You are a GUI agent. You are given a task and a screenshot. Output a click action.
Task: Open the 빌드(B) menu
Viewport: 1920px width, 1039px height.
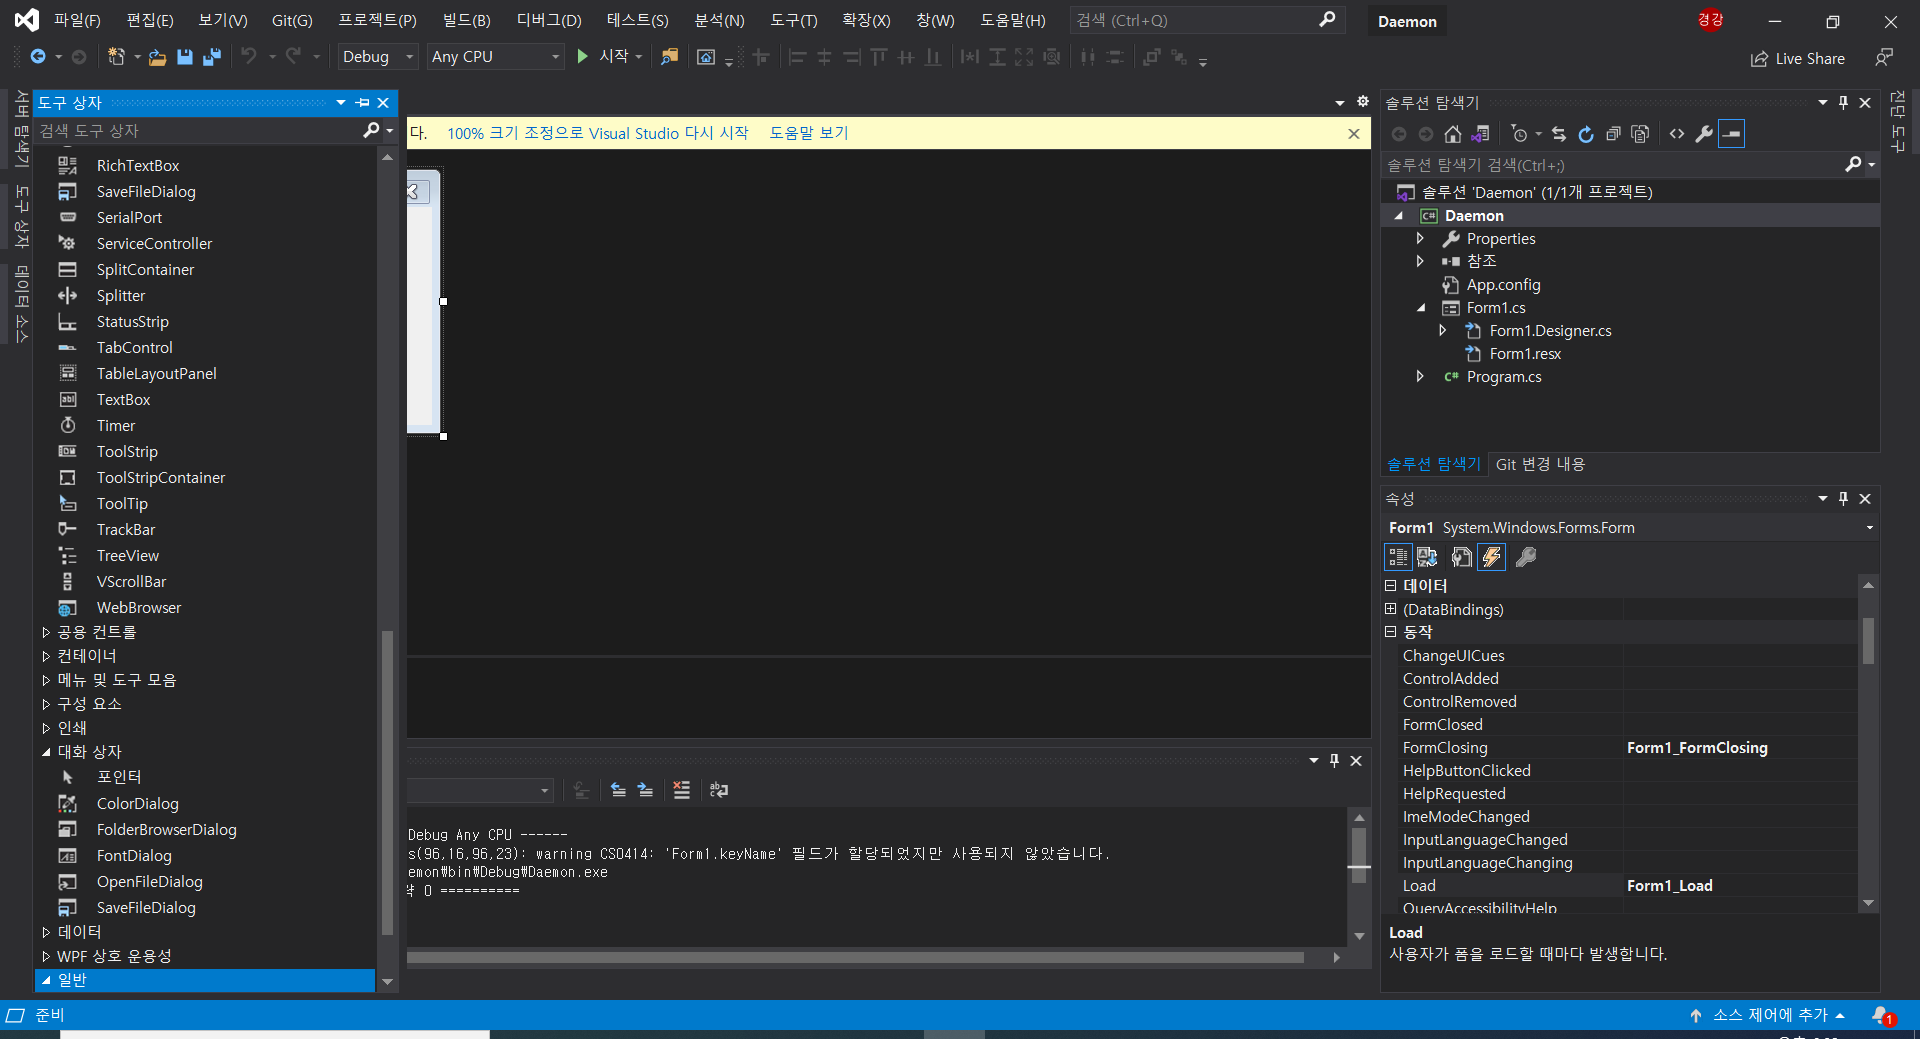pos(466,20)
